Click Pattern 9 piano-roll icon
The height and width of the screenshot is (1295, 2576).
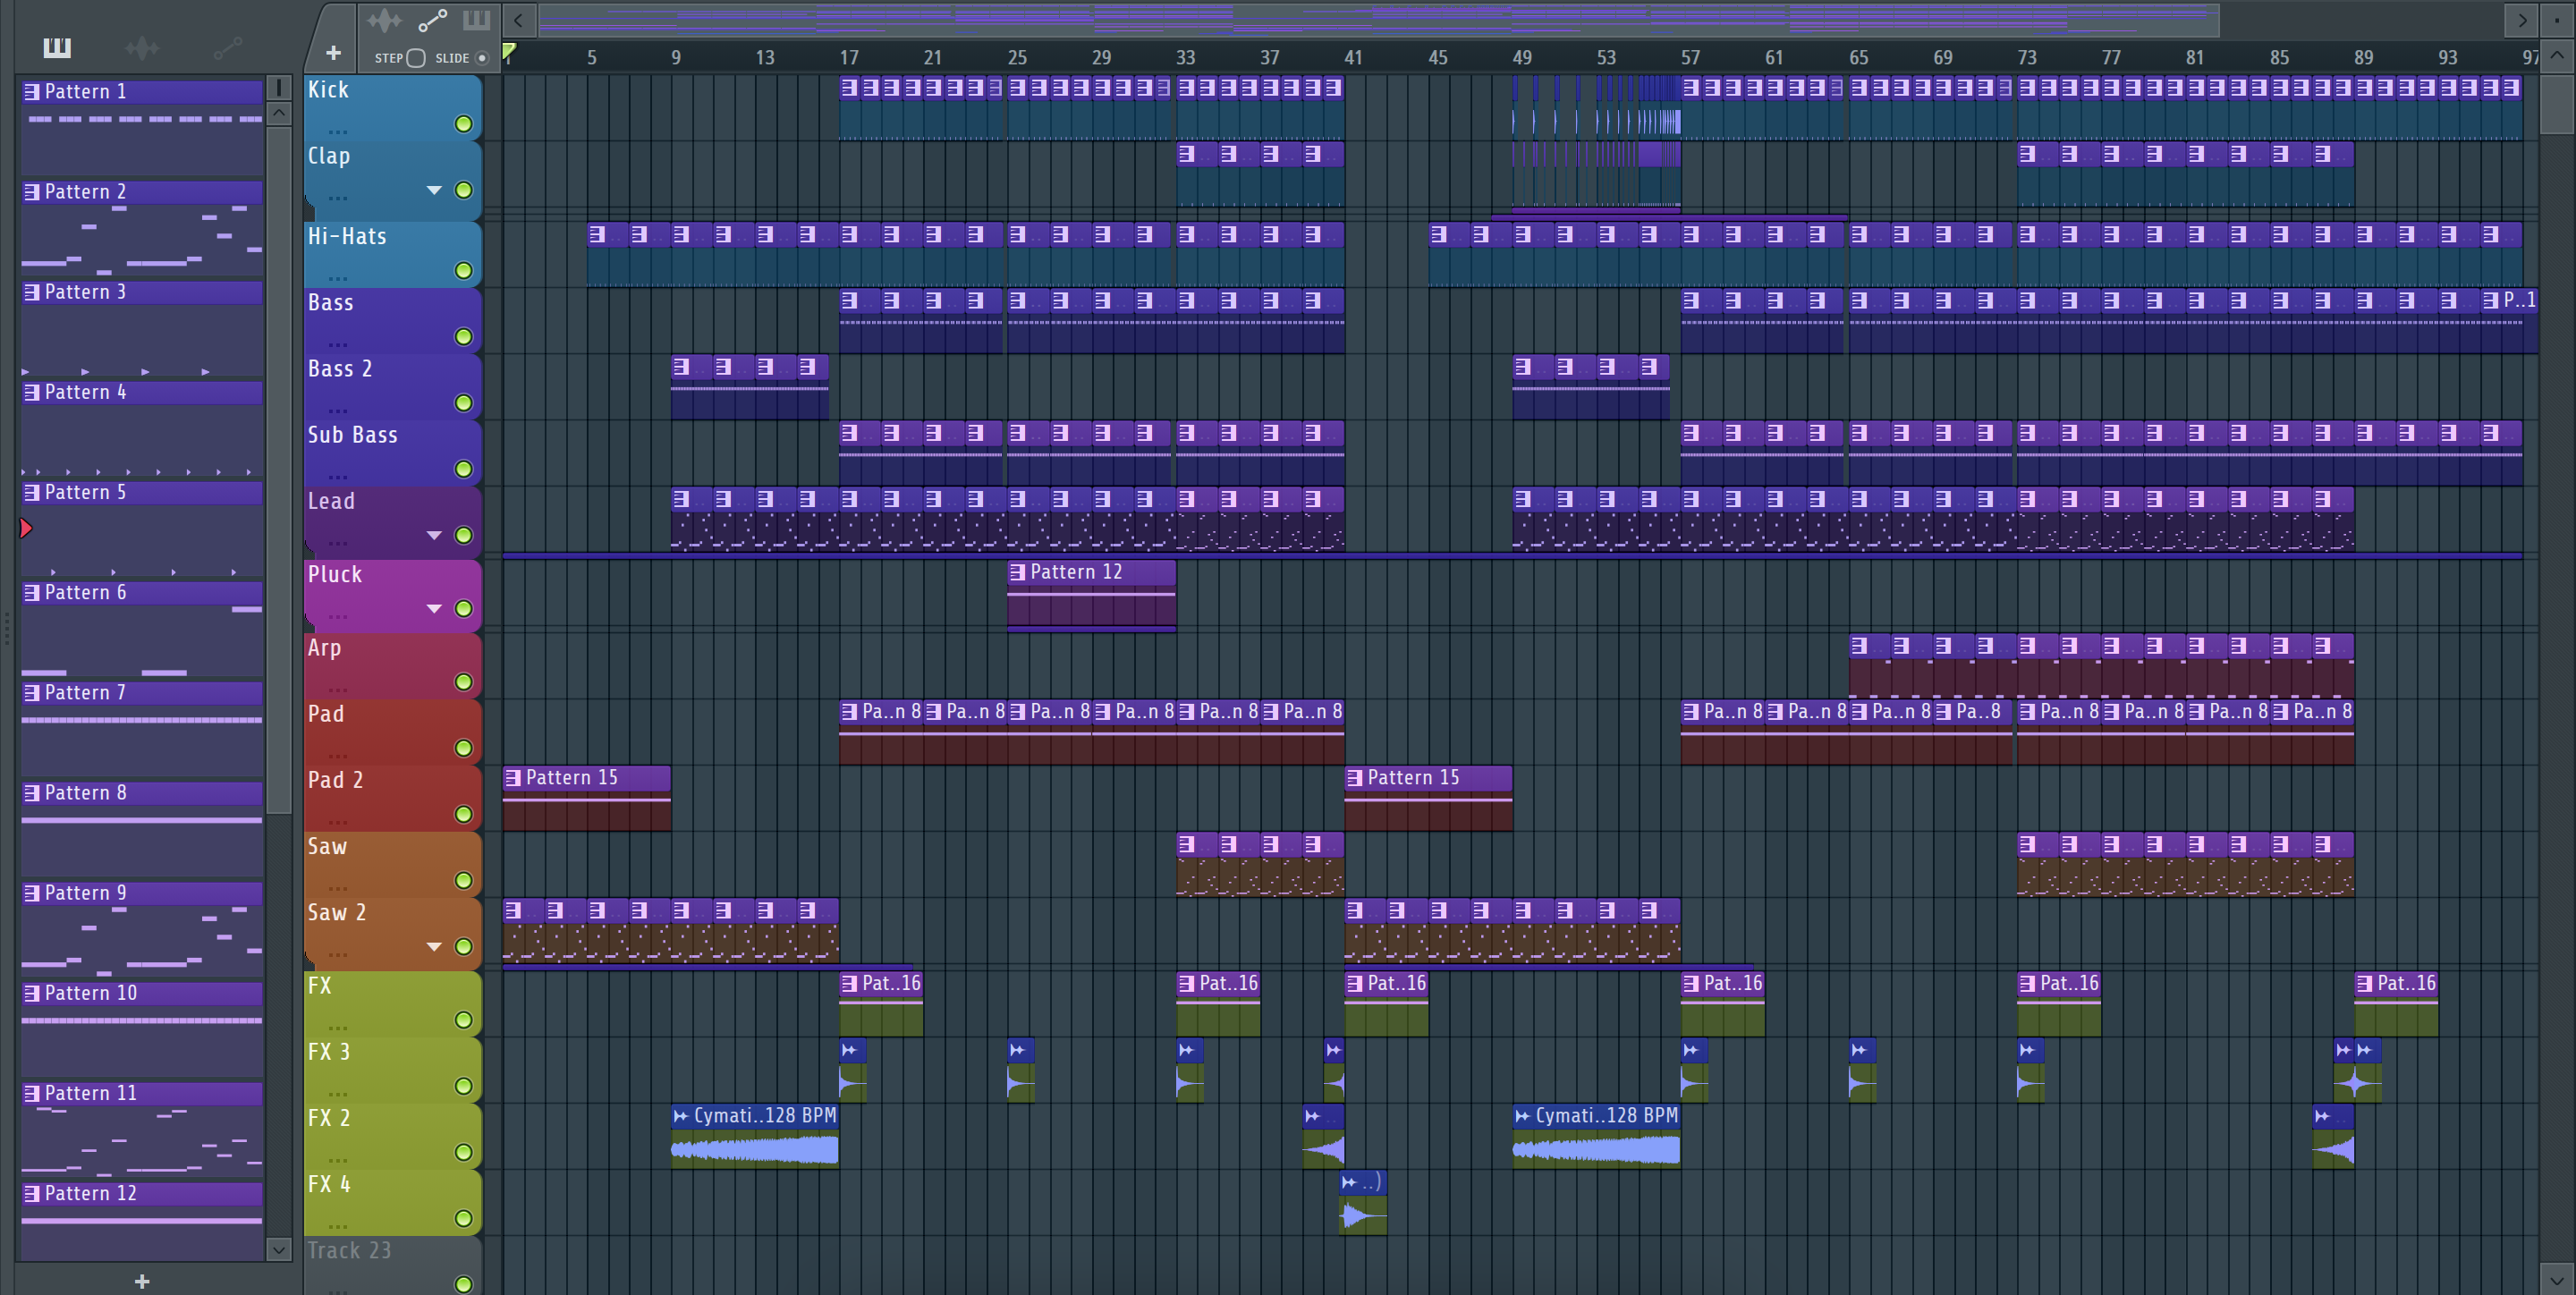tap(32, 893)
